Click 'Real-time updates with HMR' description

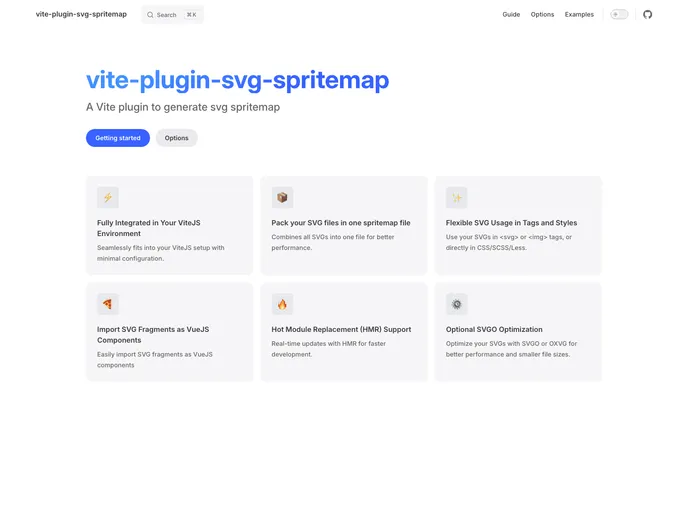tap(329, 349)
